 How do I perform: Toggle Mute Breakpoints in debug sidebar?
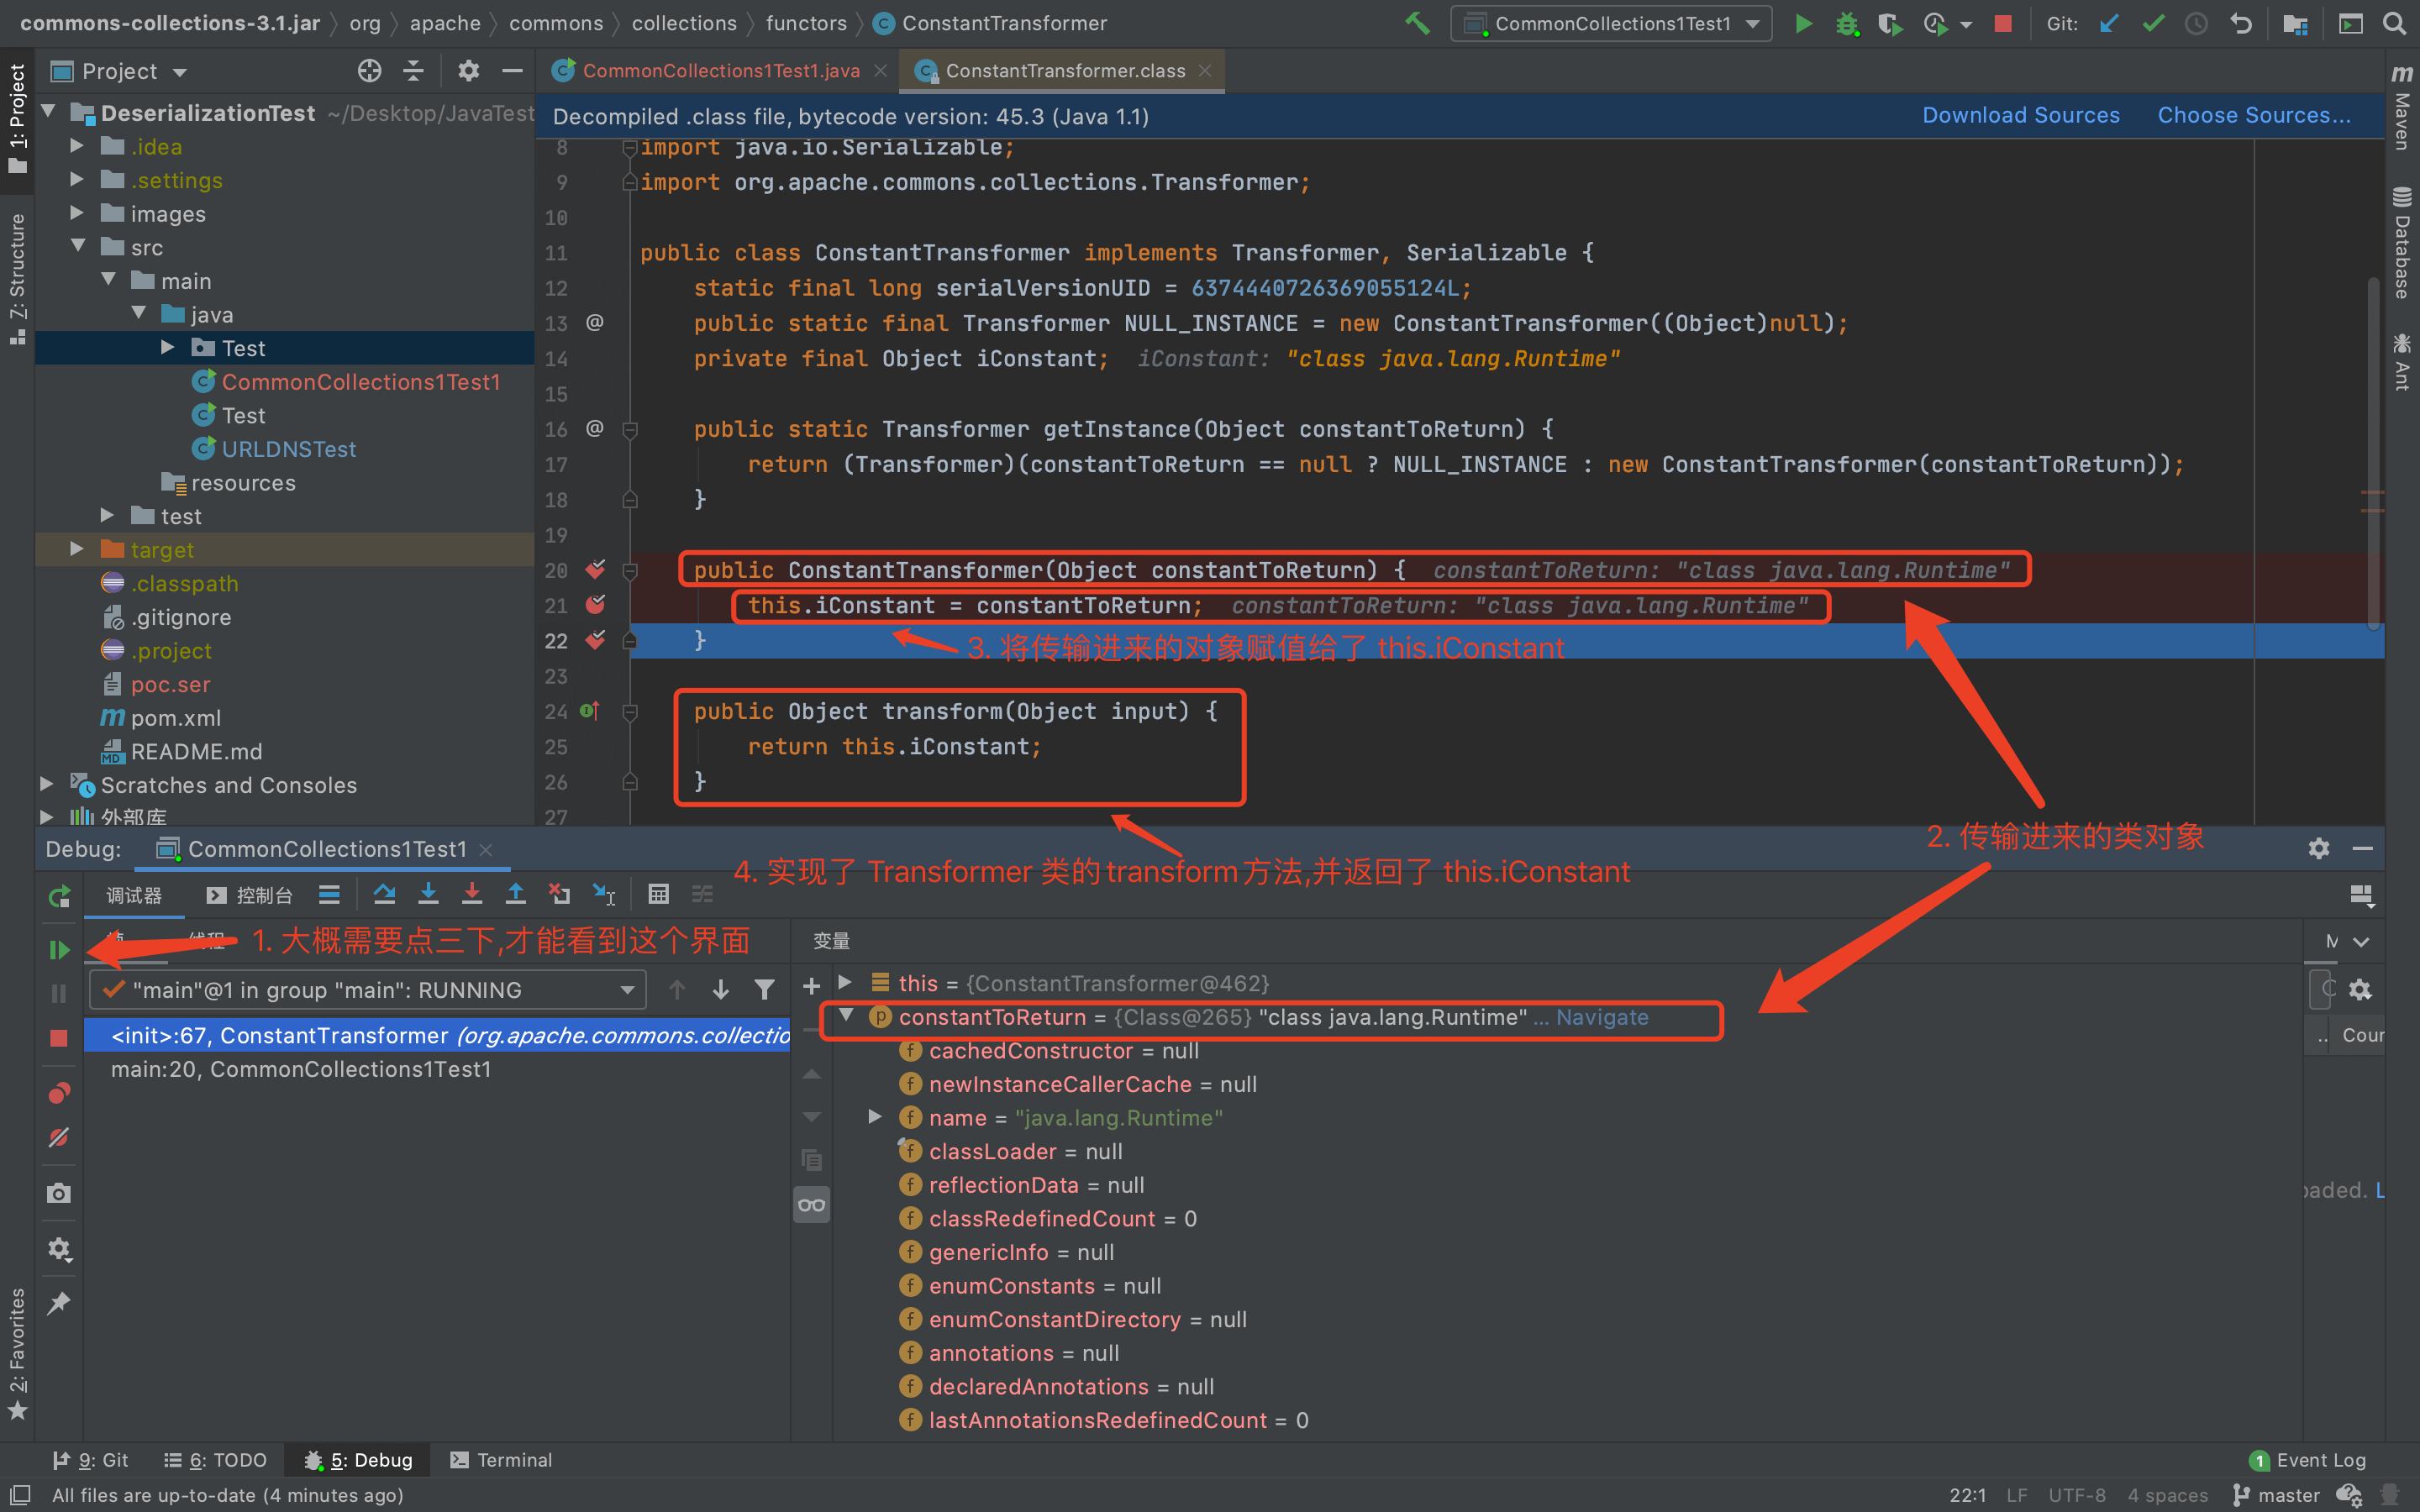[x=59, y=1137]
